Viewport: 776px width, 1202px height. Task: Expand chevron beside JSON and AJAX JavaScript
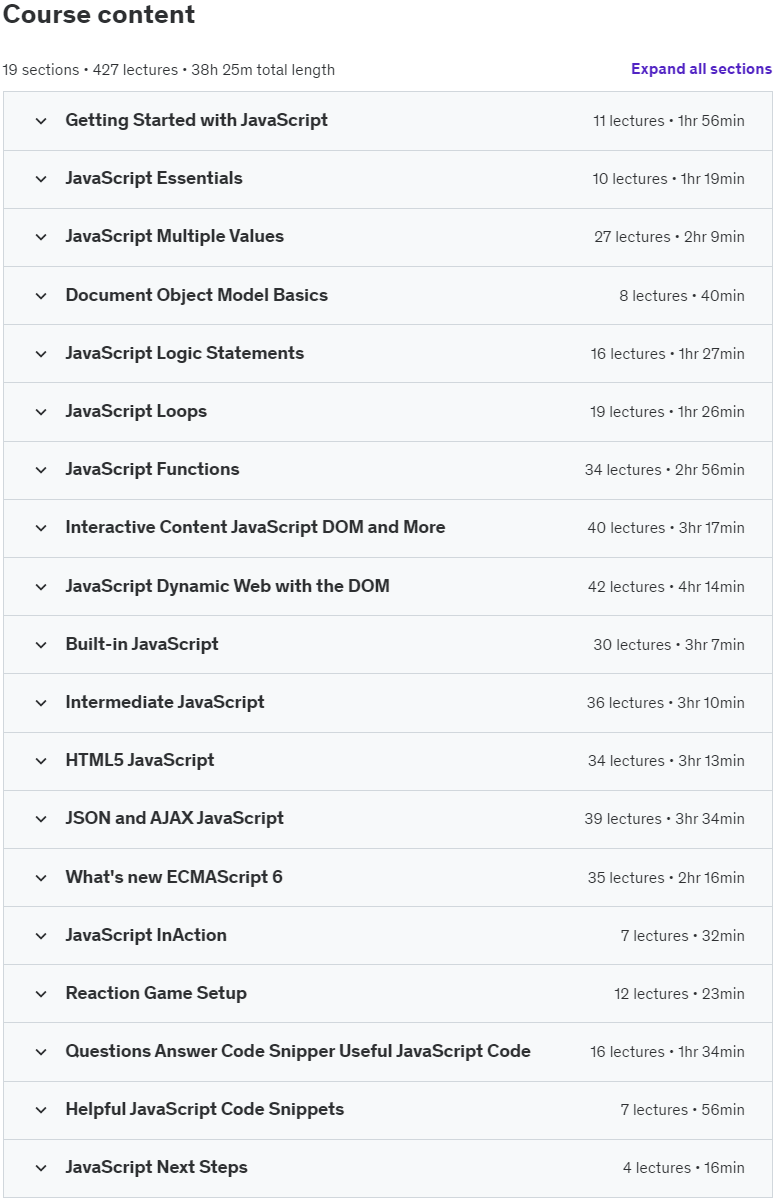pos(41,819)
